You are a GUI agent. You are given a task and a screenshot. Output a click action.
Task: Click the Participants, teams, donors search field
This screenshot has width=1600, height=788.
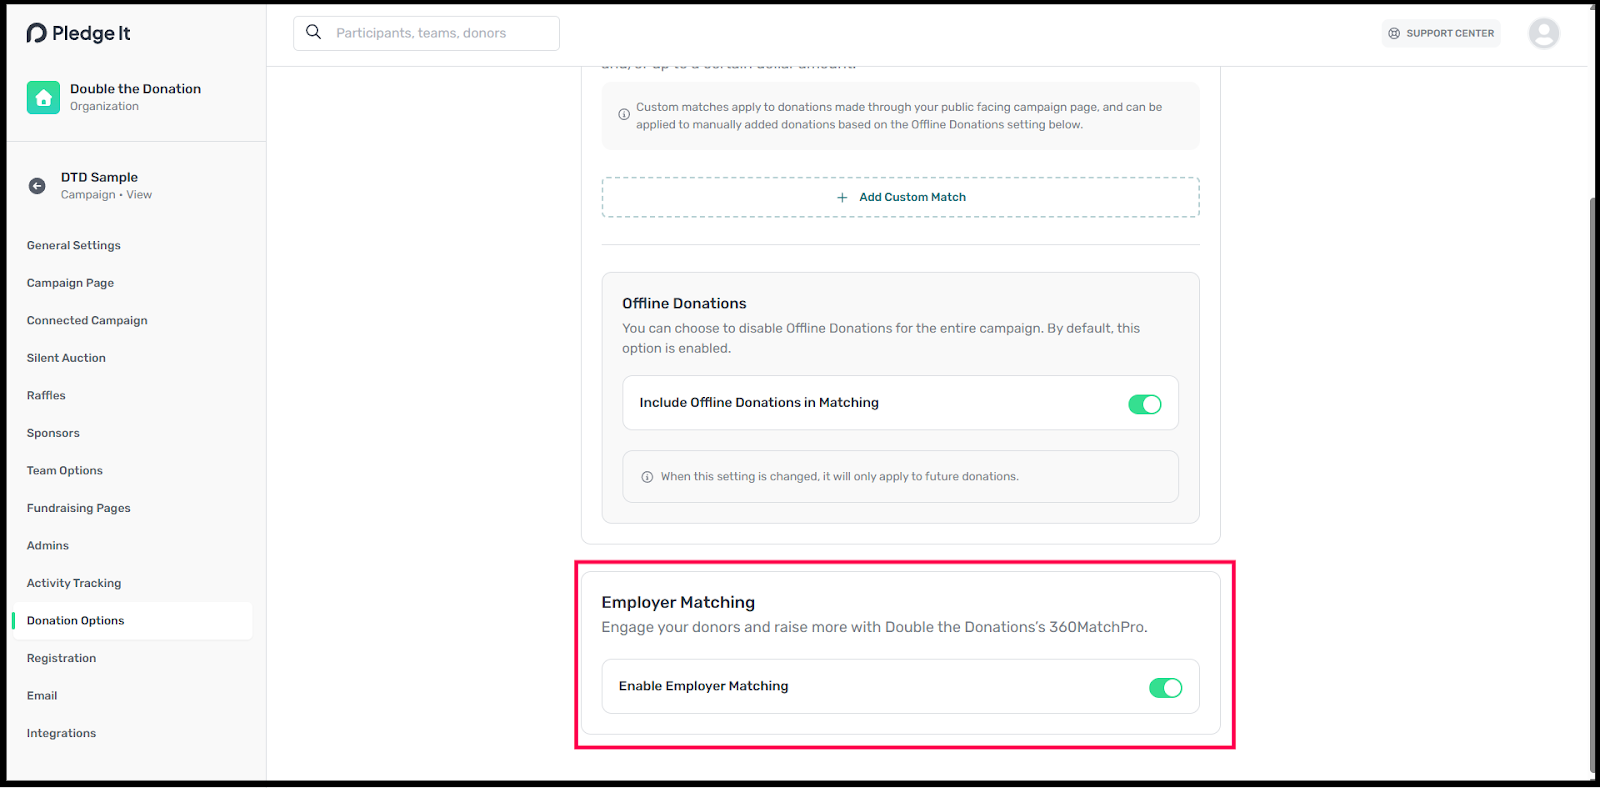(x=426, y=33)
